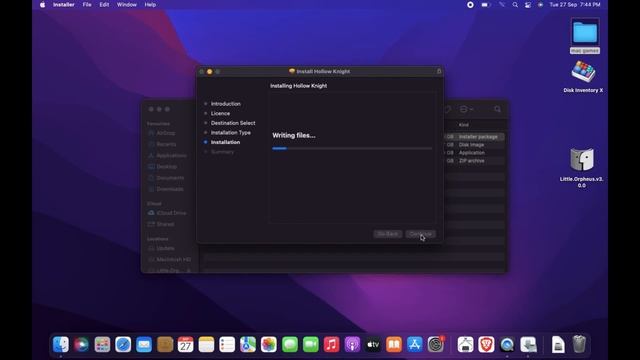Select the Installation step
The image size is (640, 360).
(225, 142)
